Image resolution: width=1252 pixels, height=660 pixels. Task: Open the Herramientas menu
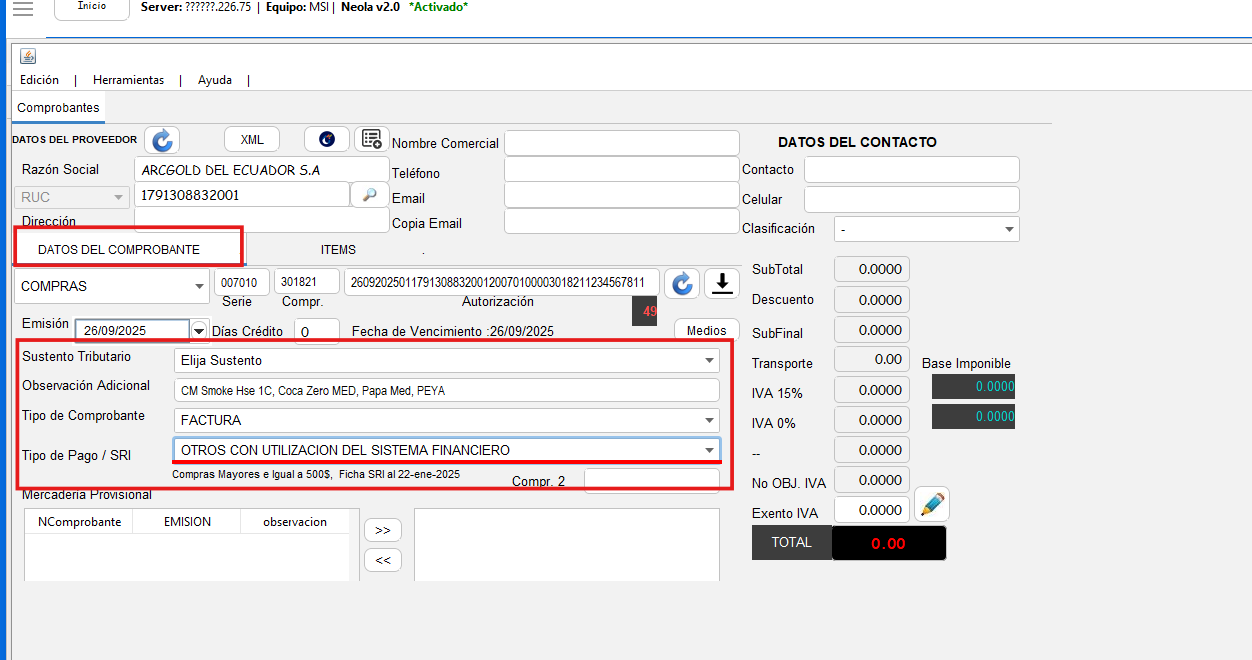[128, 80]
